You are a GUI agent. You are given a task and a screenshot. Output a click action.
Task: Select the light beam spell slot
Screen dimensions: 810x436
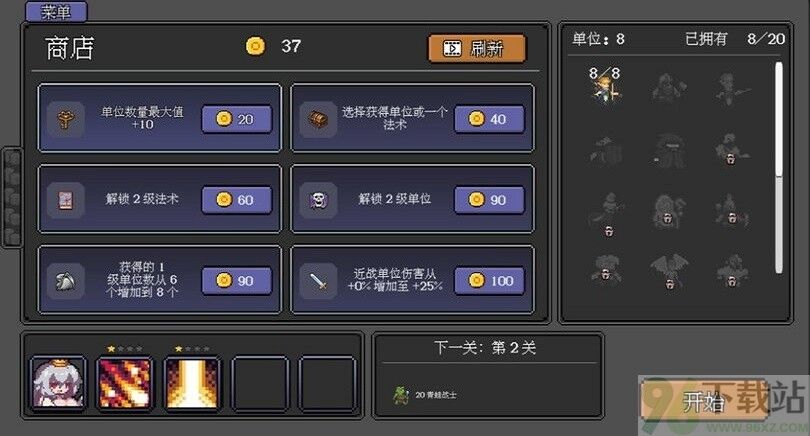pyautogui.click(x=192, y=384)
